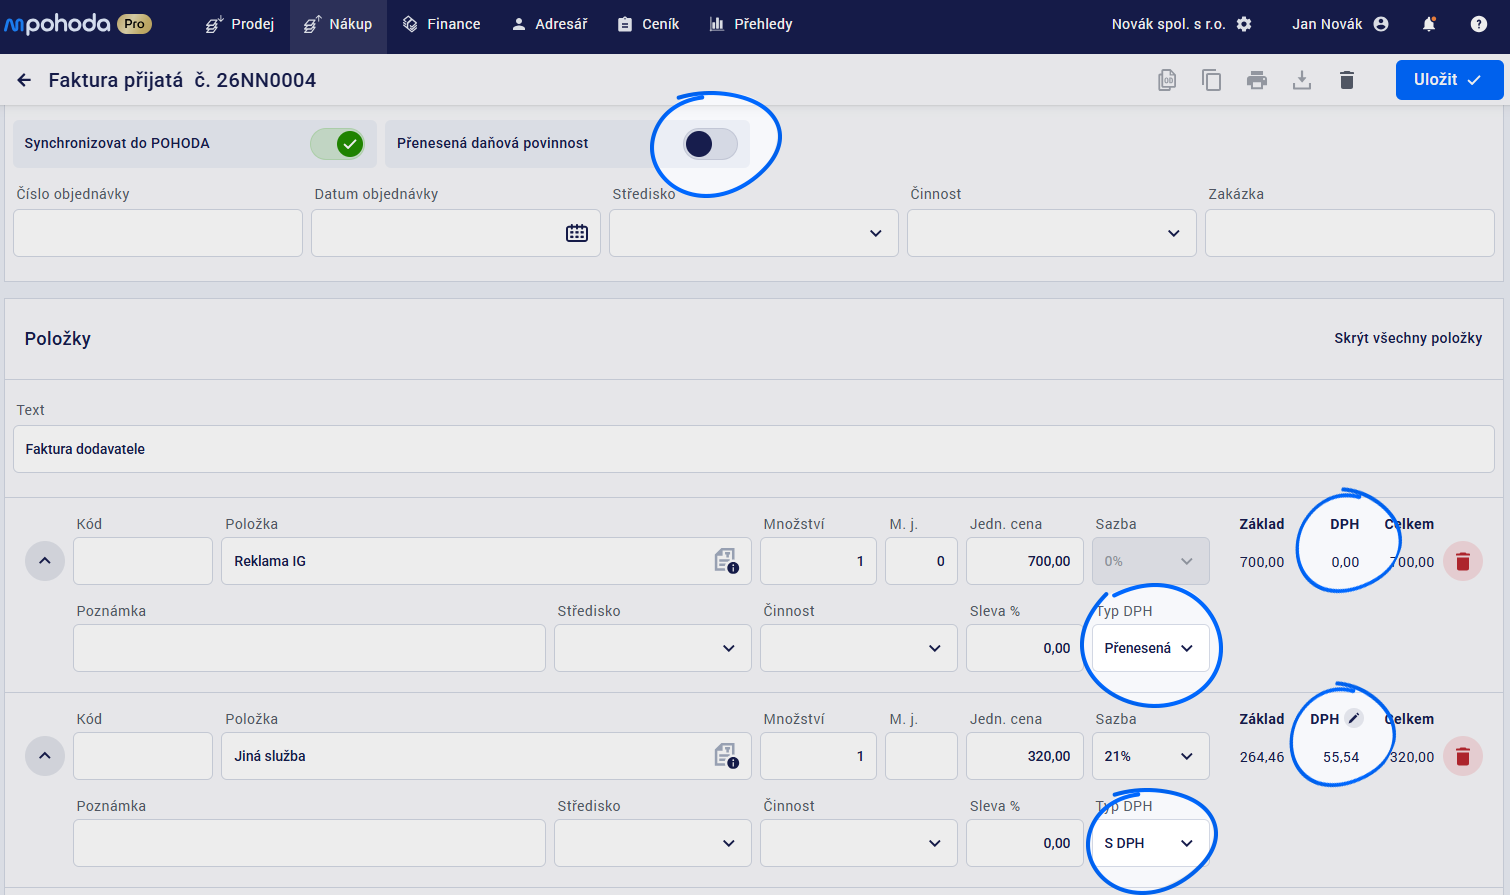Delete the Reklama IG item row
1510x895 pixels.
tap(1463, 561)
